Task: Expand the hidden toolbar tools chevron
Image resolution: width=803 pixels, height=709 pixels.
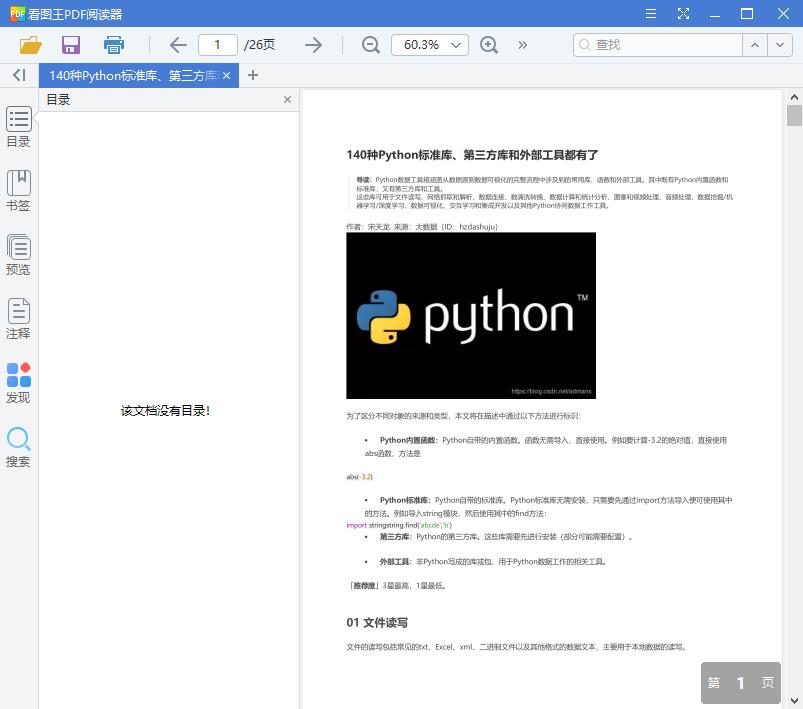Action: (521, 45)
